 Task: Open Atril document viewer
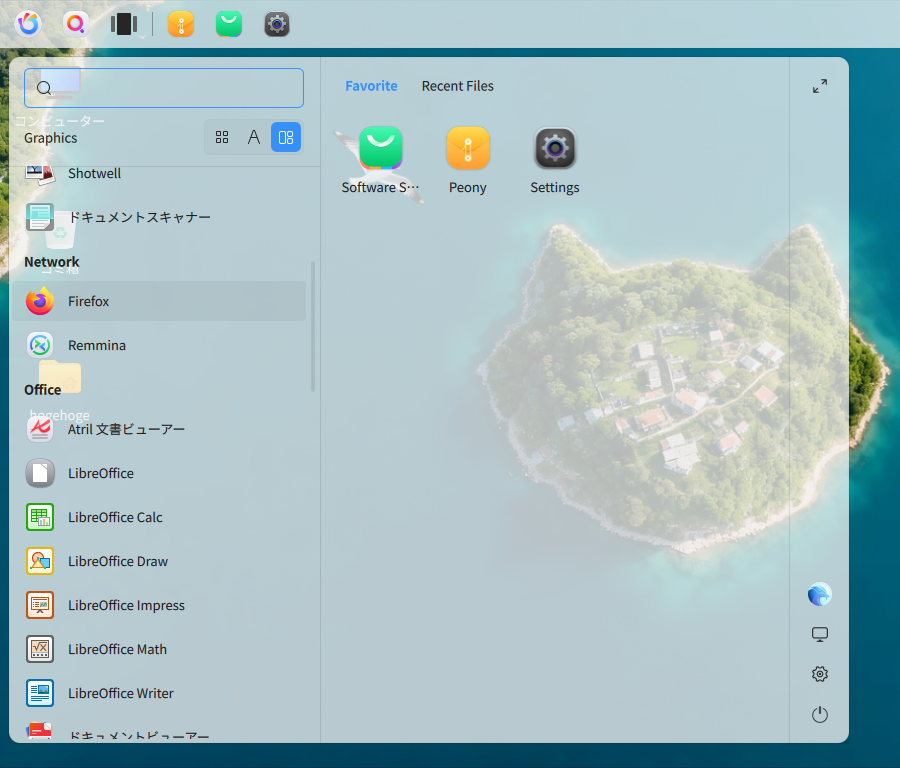point(158,429)
